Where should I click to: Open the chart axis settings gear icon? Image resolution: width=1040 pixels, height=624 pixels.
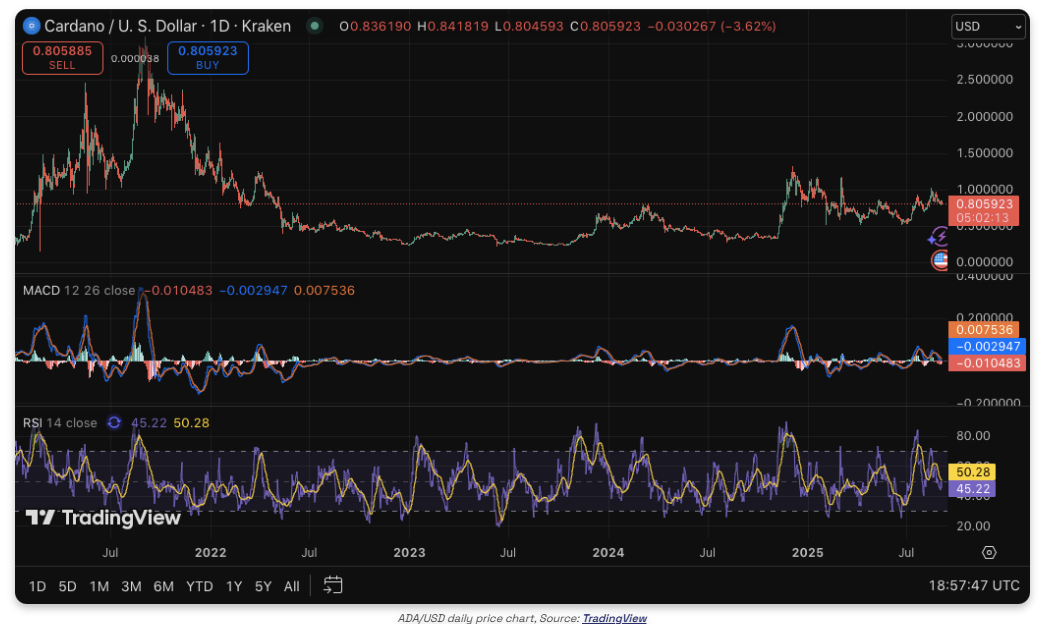pos(989,552)
